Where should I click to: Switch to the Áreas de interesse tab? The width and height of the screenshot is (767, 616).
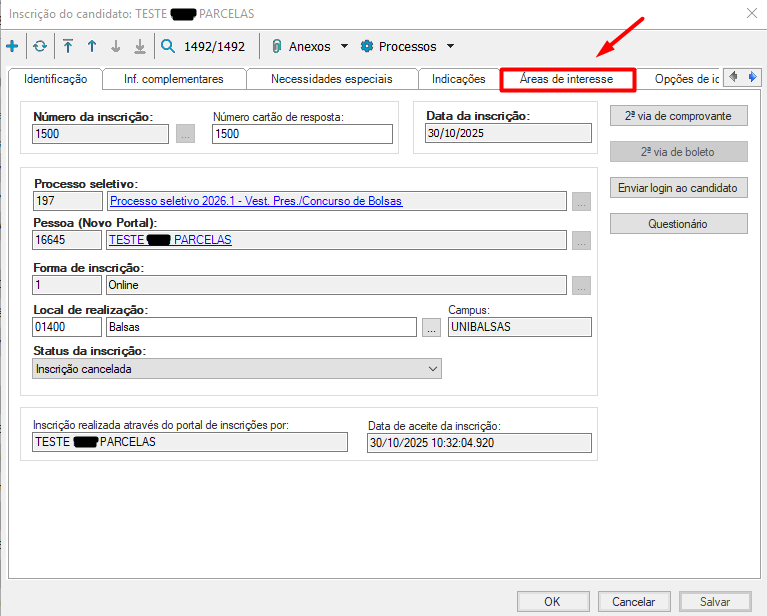pyautogui.click(x=568, y=79)
